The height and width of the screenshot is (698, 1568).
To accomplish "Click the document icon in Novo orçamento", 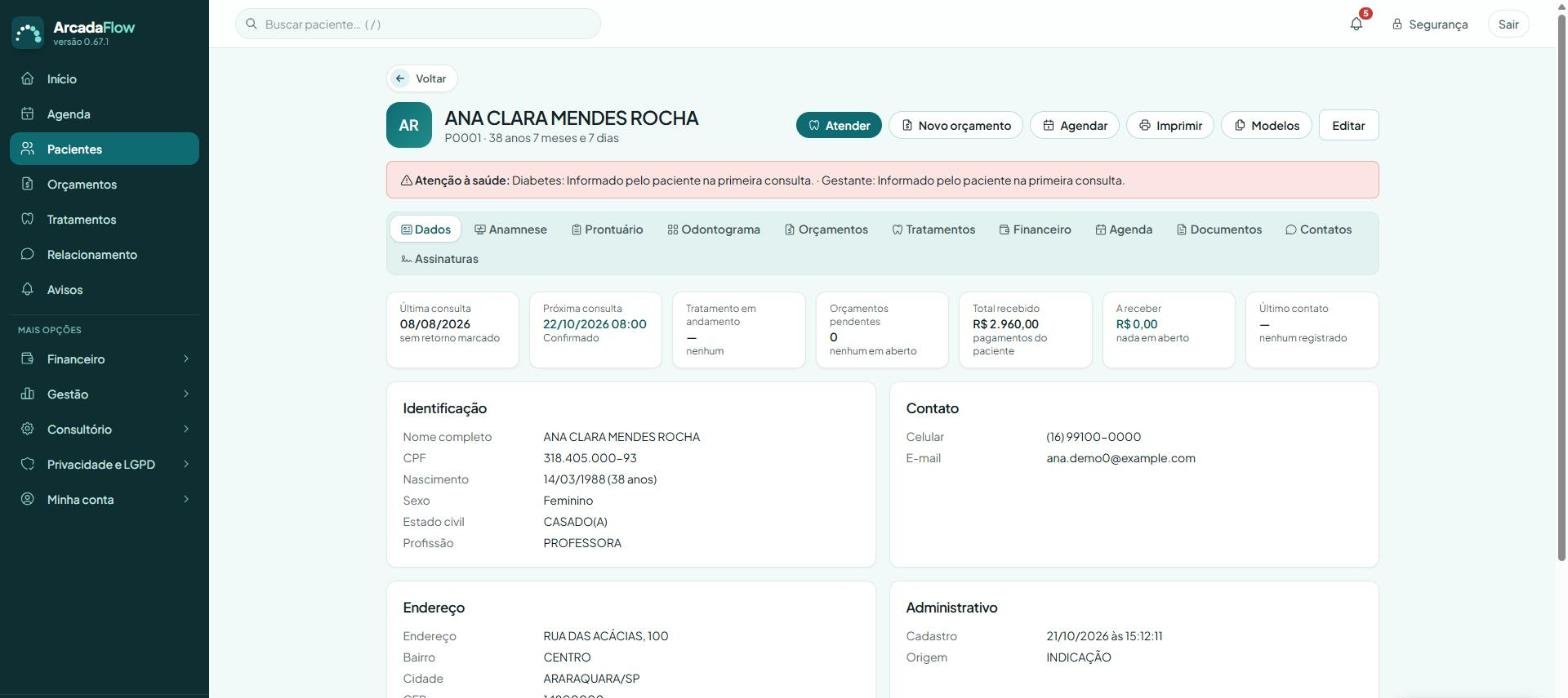I will pos(907,125).
